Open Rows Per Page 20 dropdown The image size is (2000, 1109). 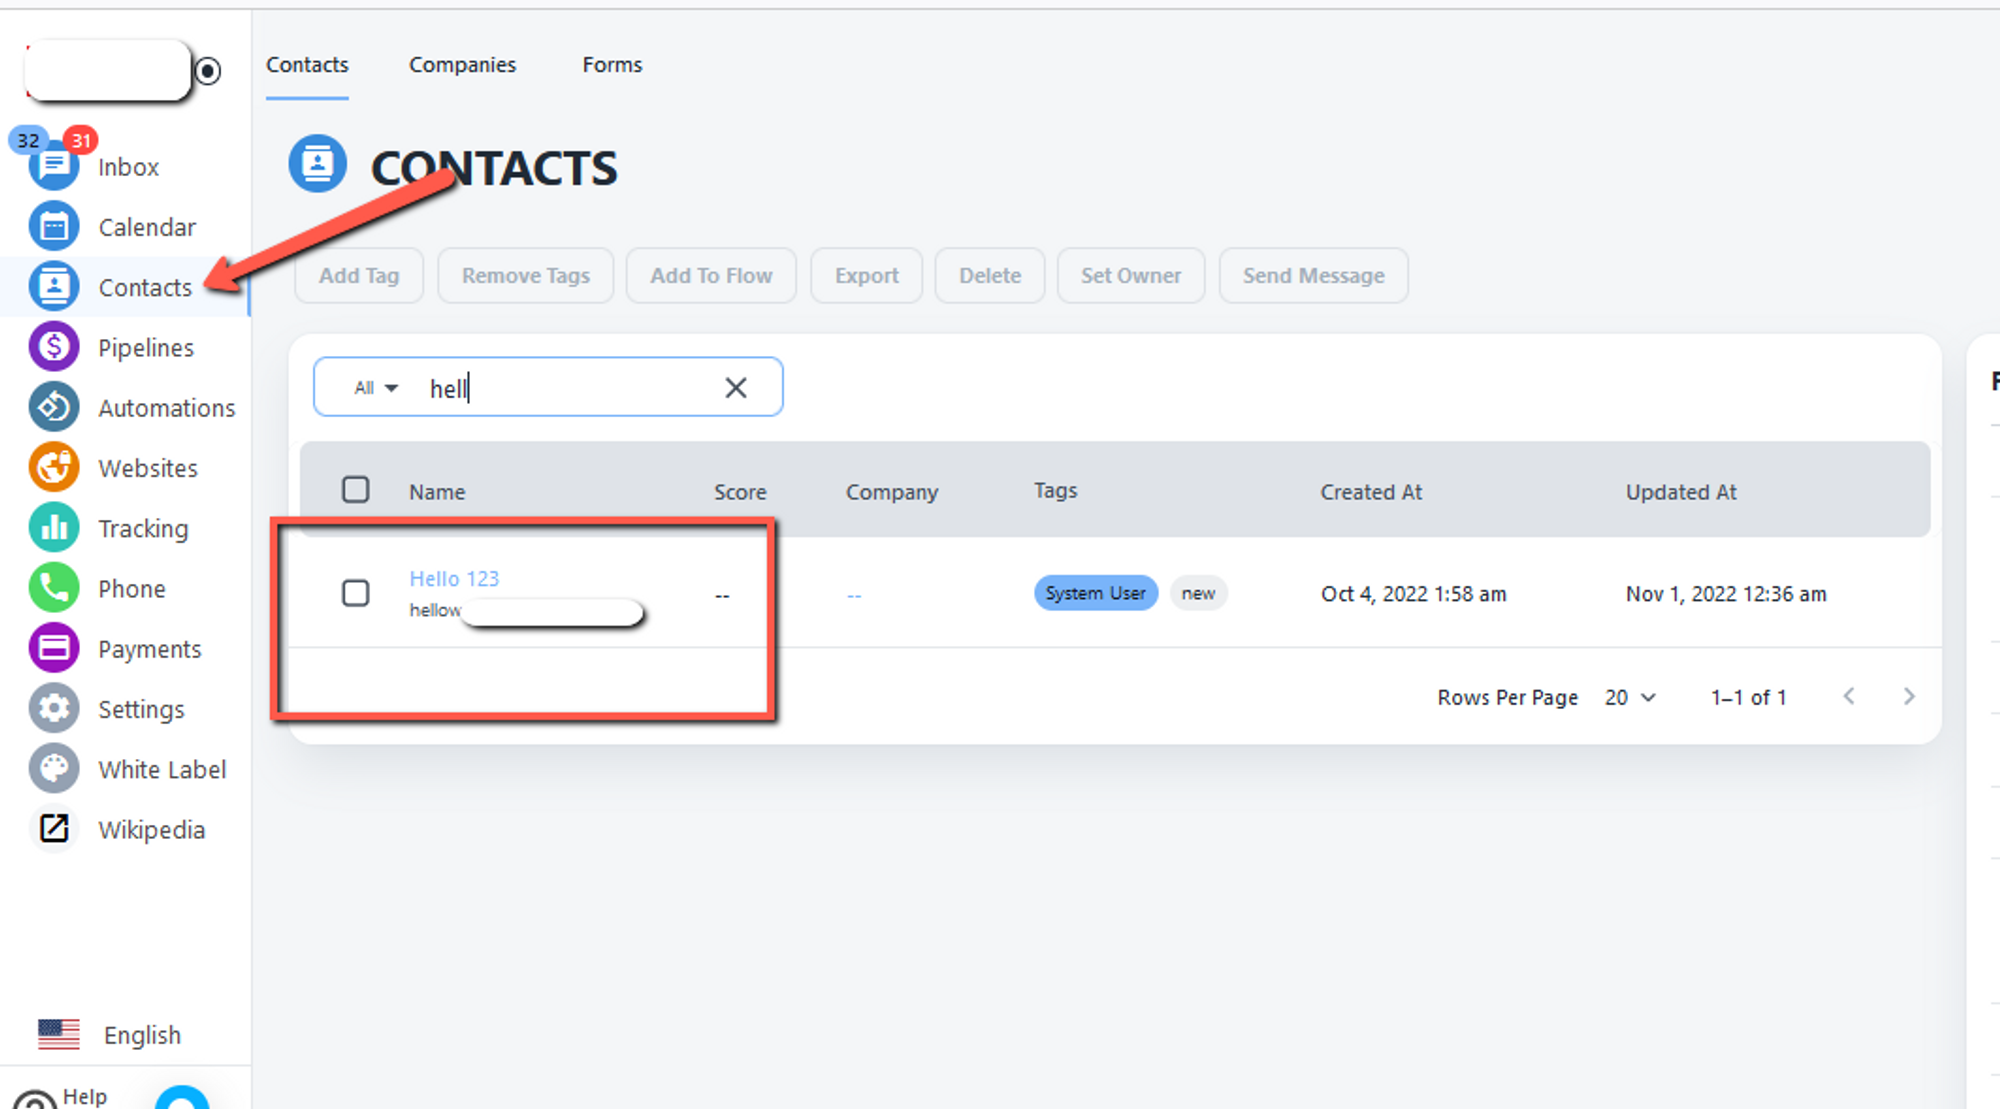click(x=1630, y=698)
